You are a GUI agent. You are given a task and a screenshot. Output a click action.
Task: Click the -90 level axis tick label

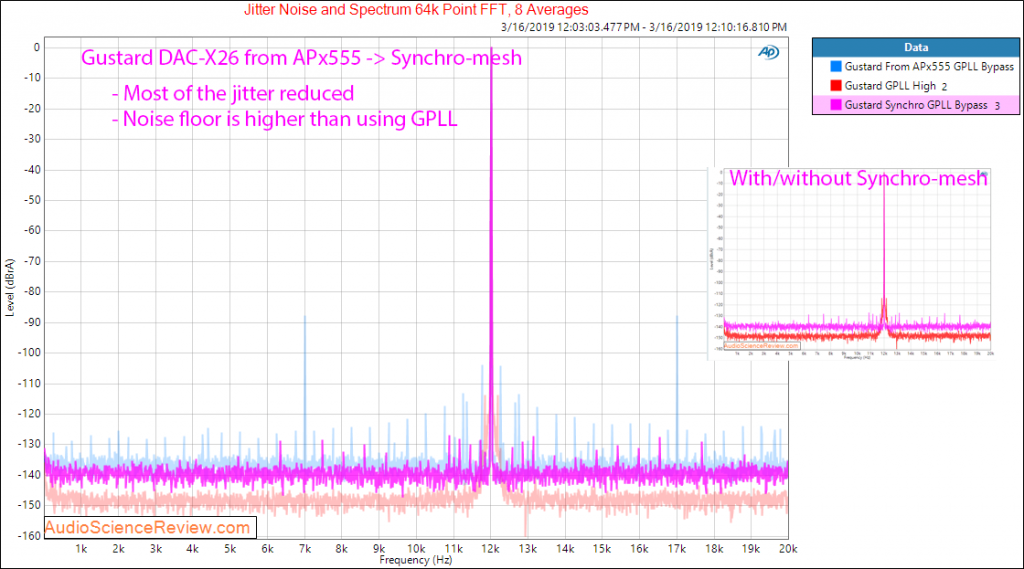32,322
